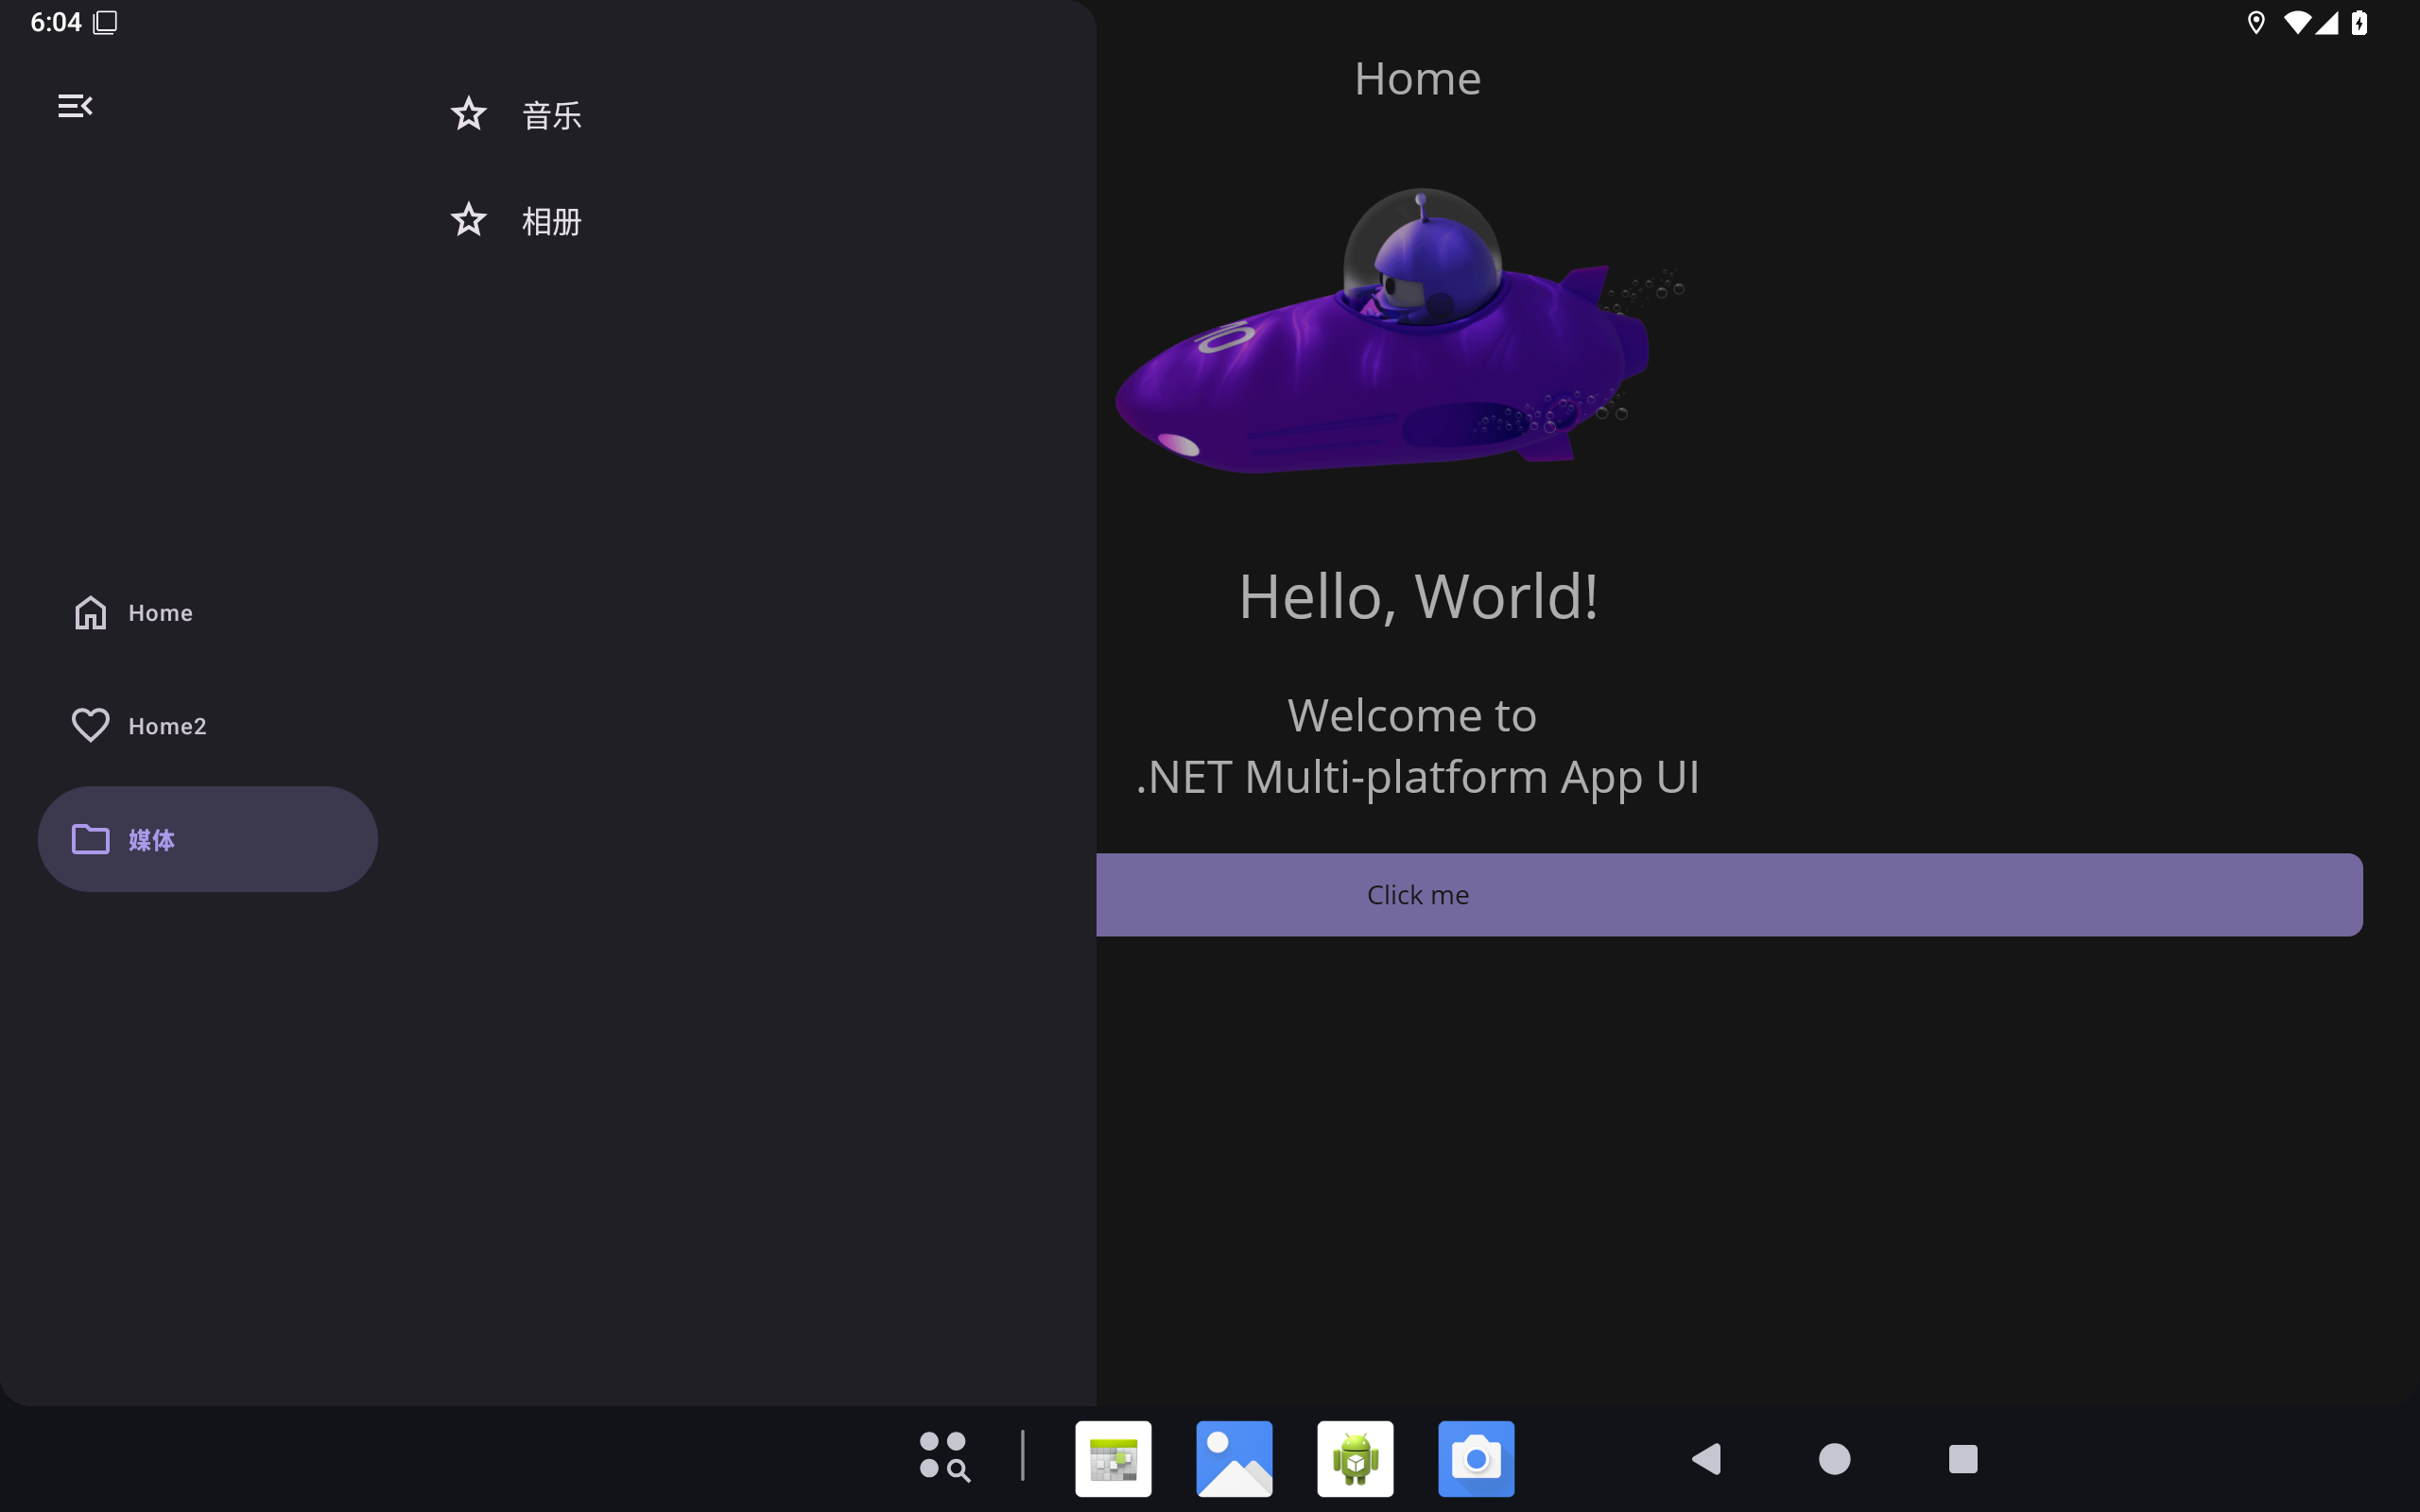Image resolution: width=2420 pixels, height=1512 pixels.
Task: Tap the Android home circle button
Action: coord(1834,1459)
